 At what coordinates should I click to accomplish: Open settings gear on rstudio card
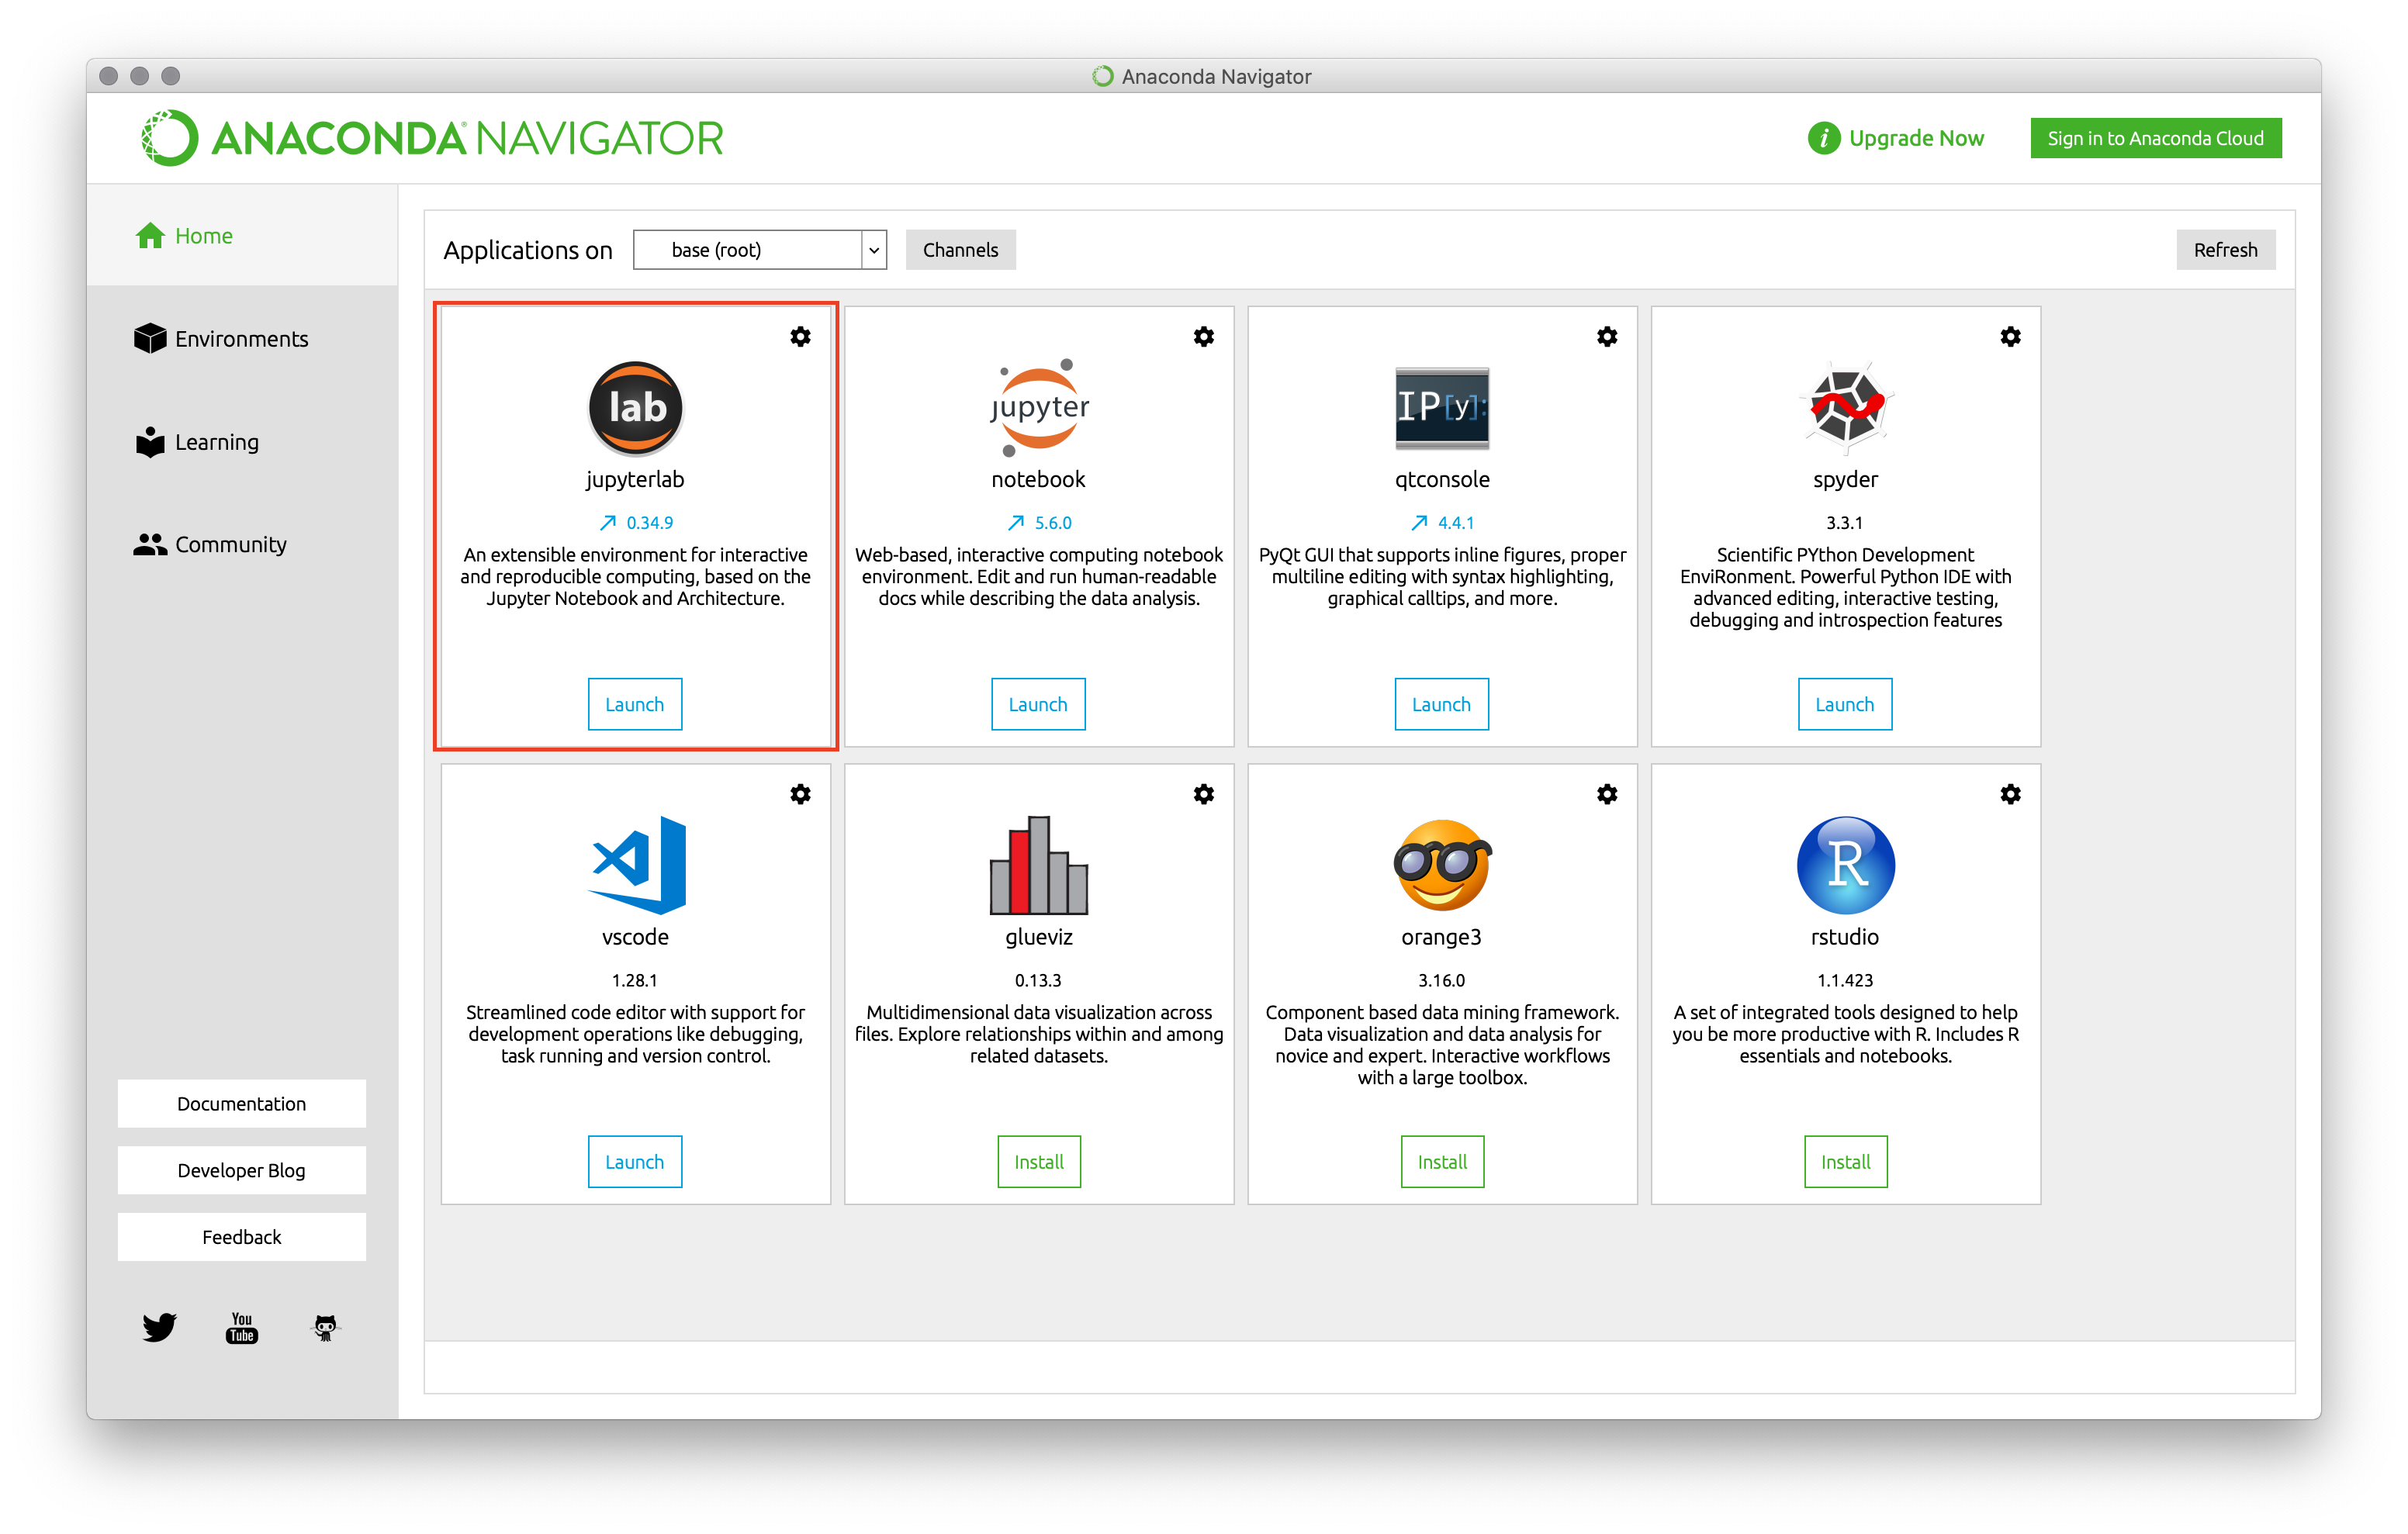tap(2011, 794)
